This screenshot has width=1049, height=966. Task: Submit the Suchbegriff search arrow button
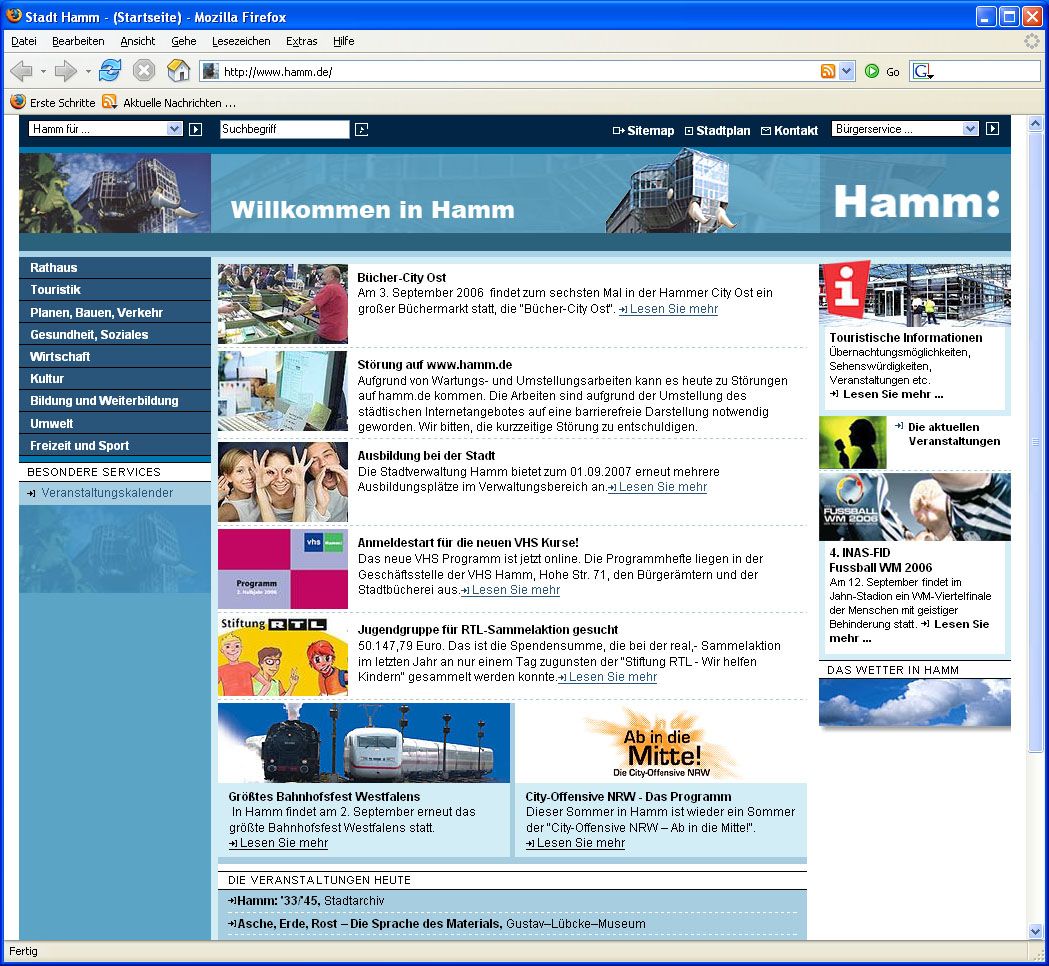point(362,129)
